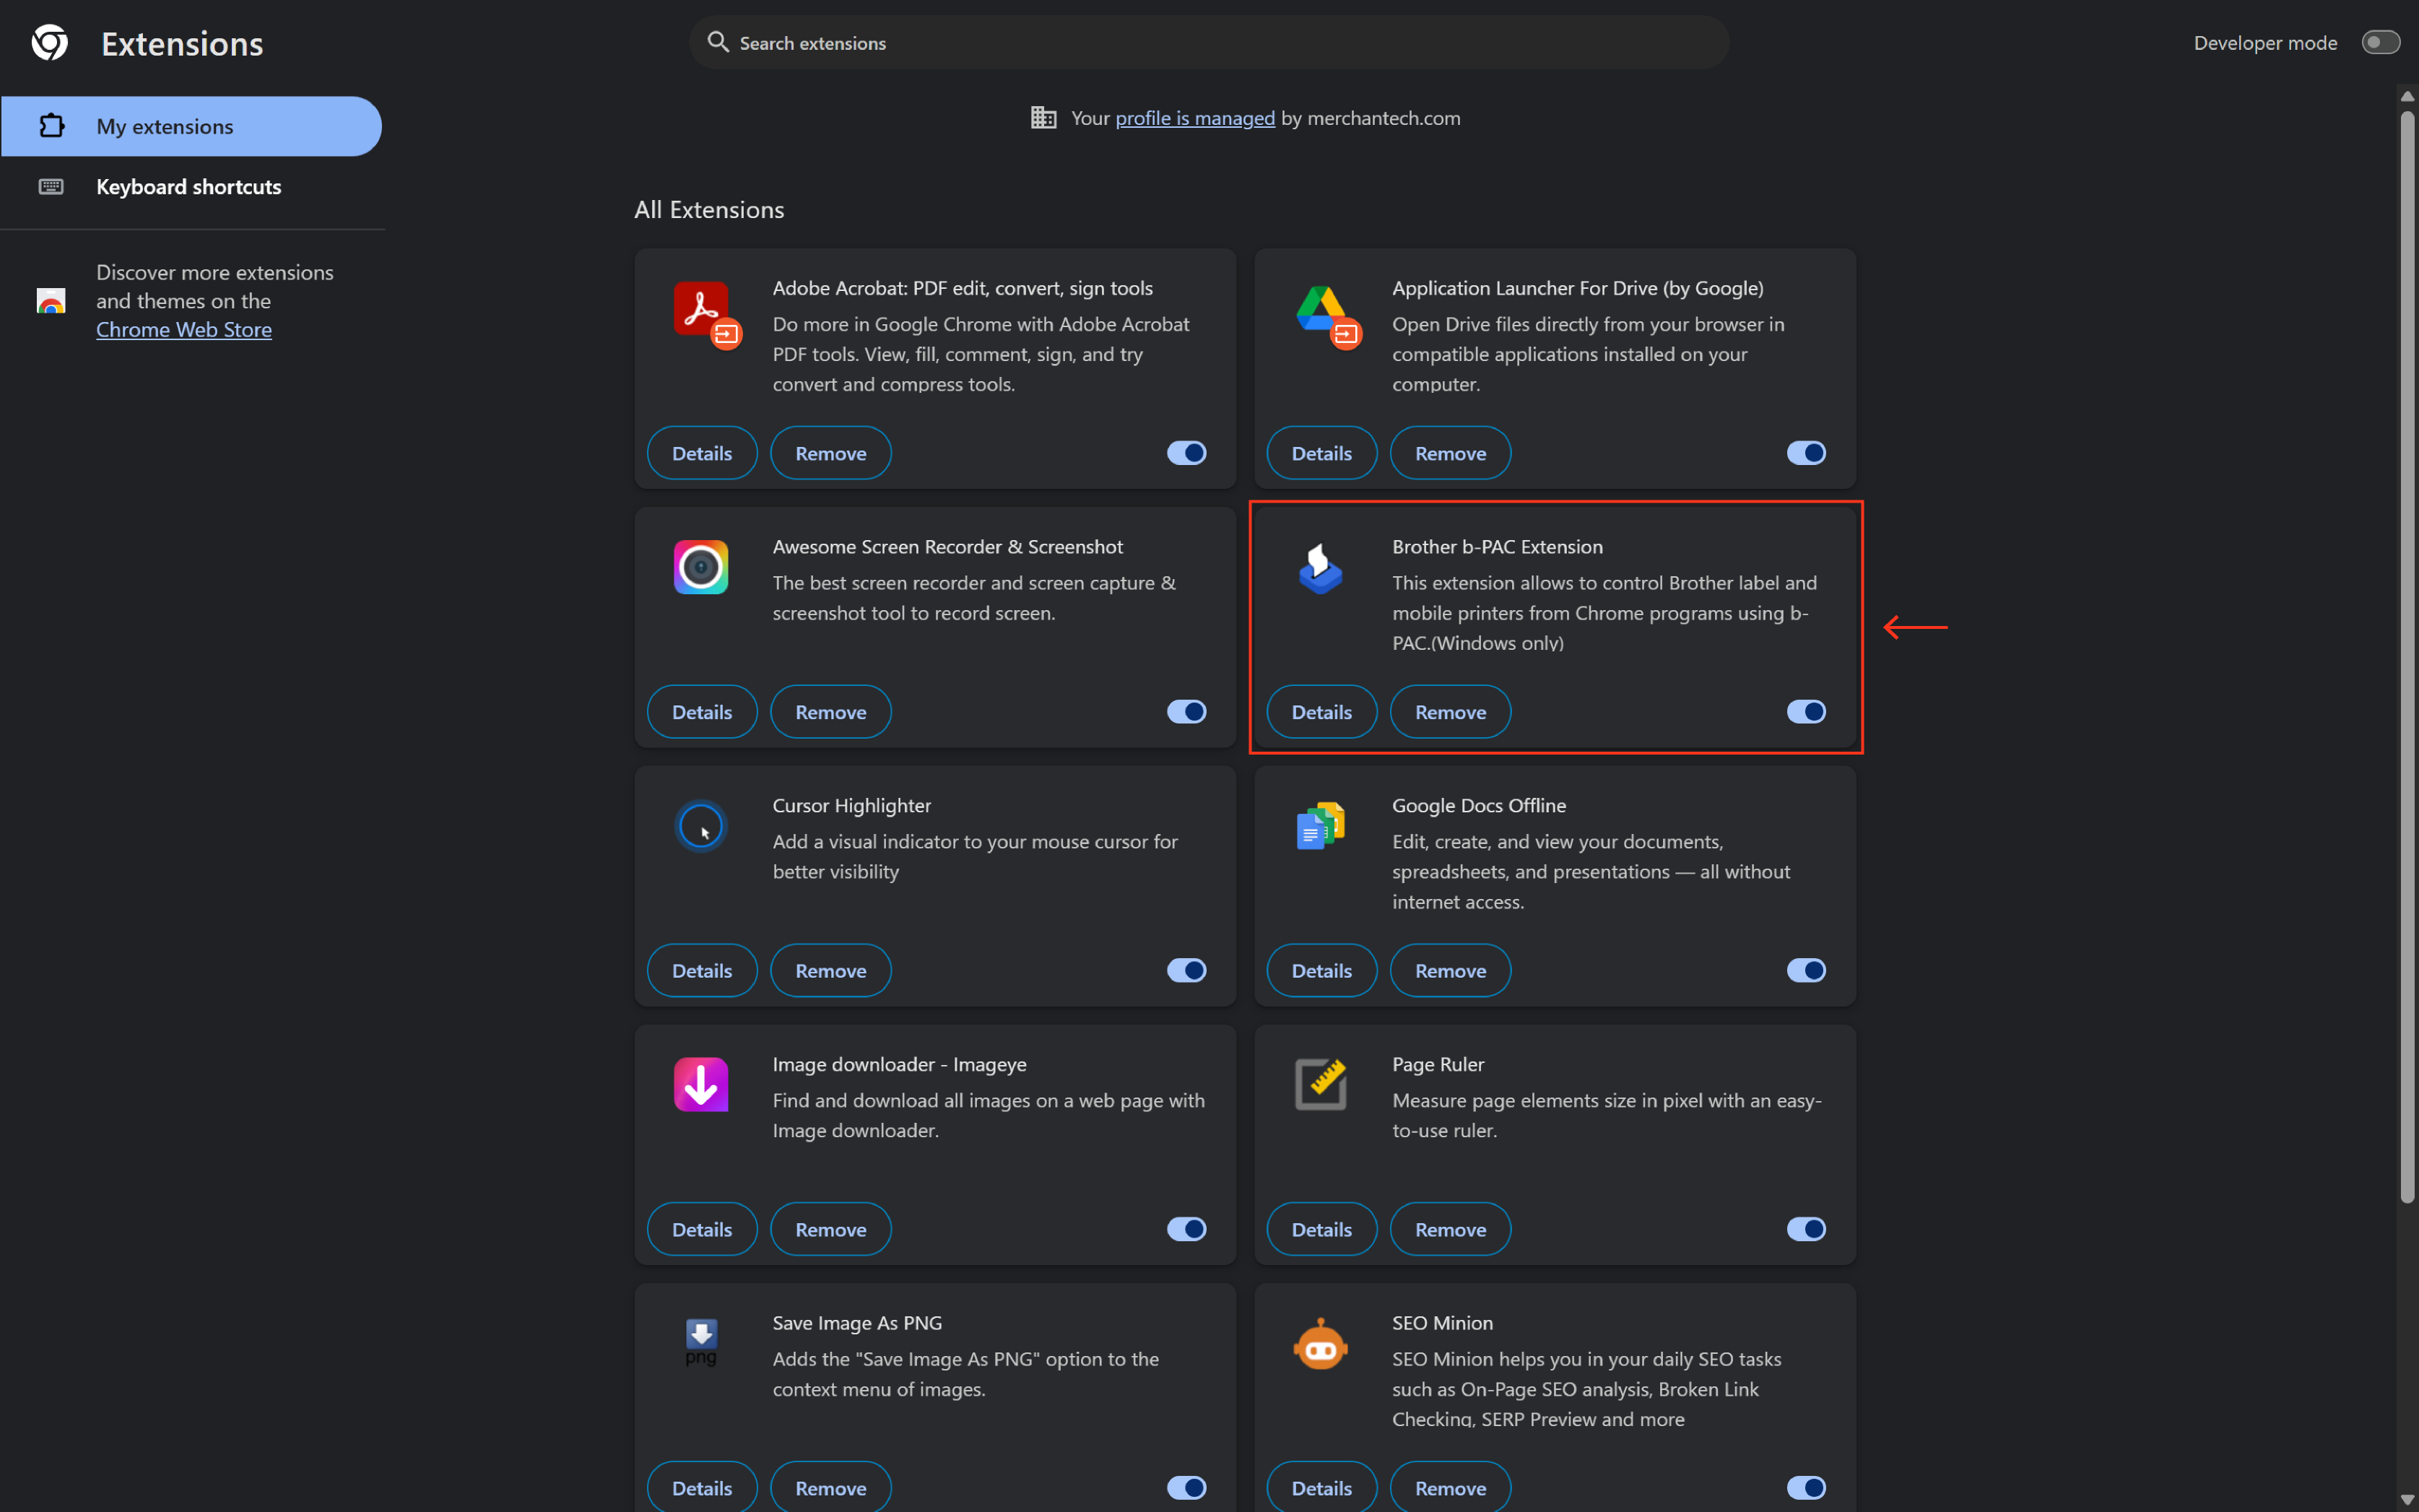Disable the Brother b-PAC Extension toggle
Image resolution: width=2419 pixels, height=1512 pixels.
[1806, 711]
